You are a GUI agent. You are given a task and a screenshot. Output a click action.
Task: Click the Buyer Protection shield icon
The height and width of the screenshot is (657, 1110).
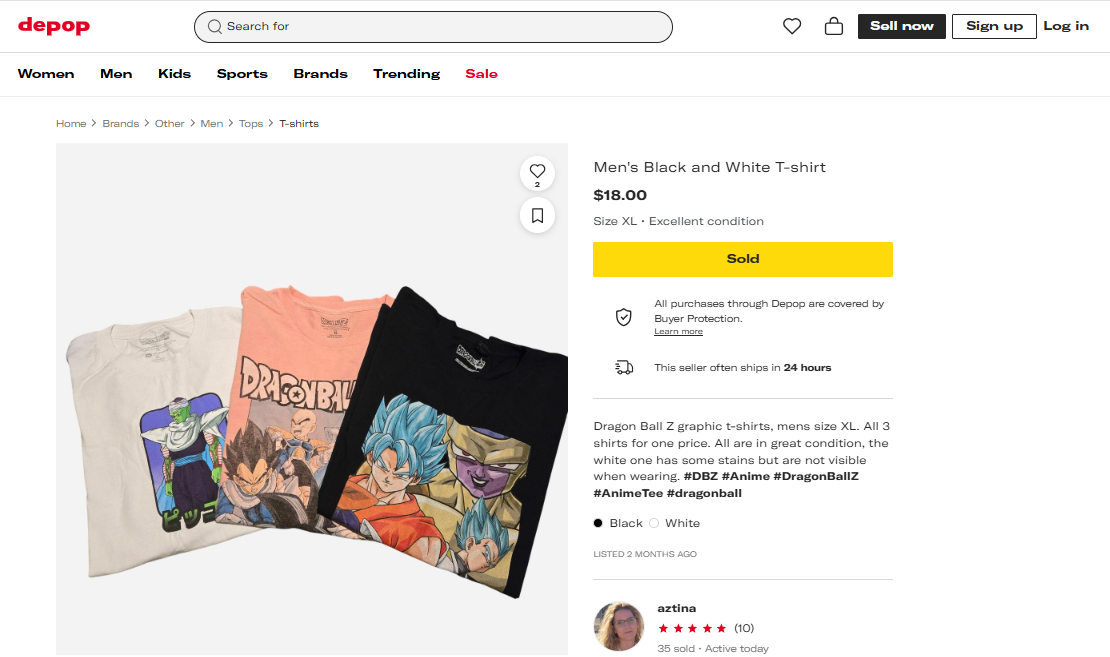tap(624, 317)
